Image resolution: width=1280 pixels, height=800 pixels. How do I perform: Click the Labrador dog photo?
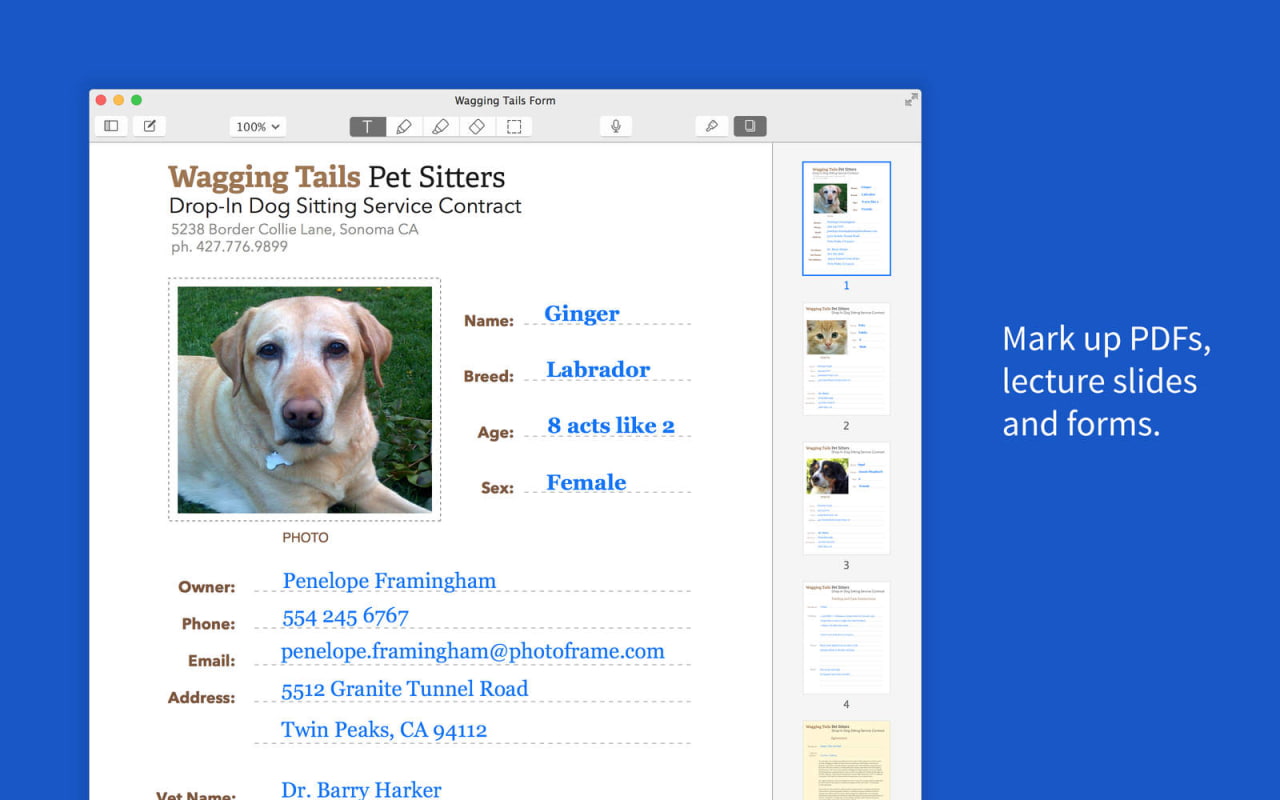pyautogui.click(x=305, y=400)
